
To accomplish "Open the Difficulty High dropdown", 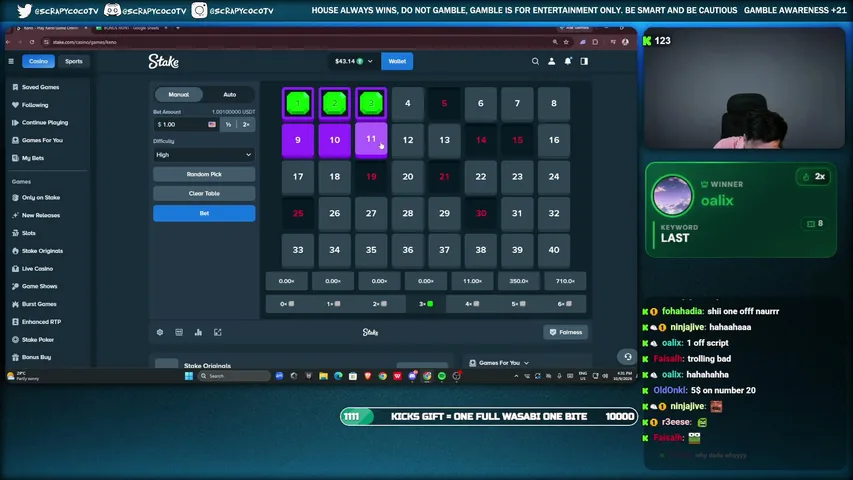I will tap(204, 155).
